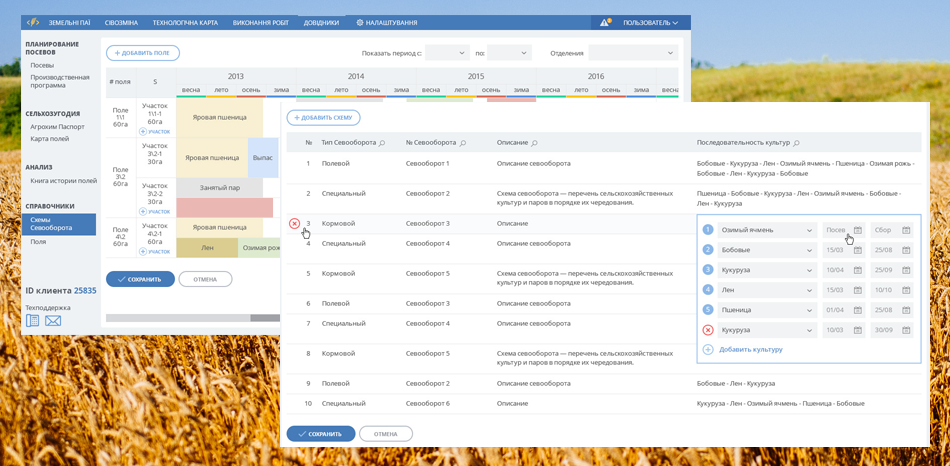Image resolution: width=950 pixels, height=466 pixels.
Task: Click the number 1 badge beside Озимый ячмень
Action: tap(708, 230)
